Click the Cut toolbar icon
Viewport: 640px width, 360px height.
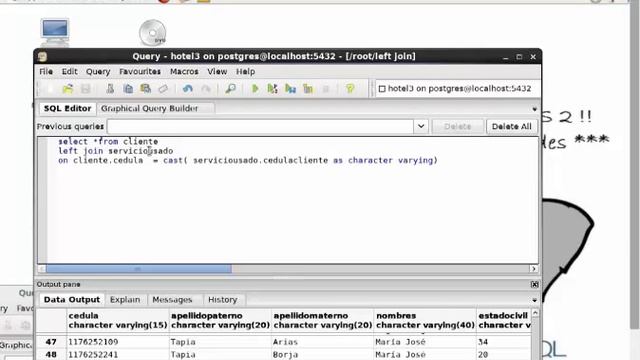coord(110,89)
